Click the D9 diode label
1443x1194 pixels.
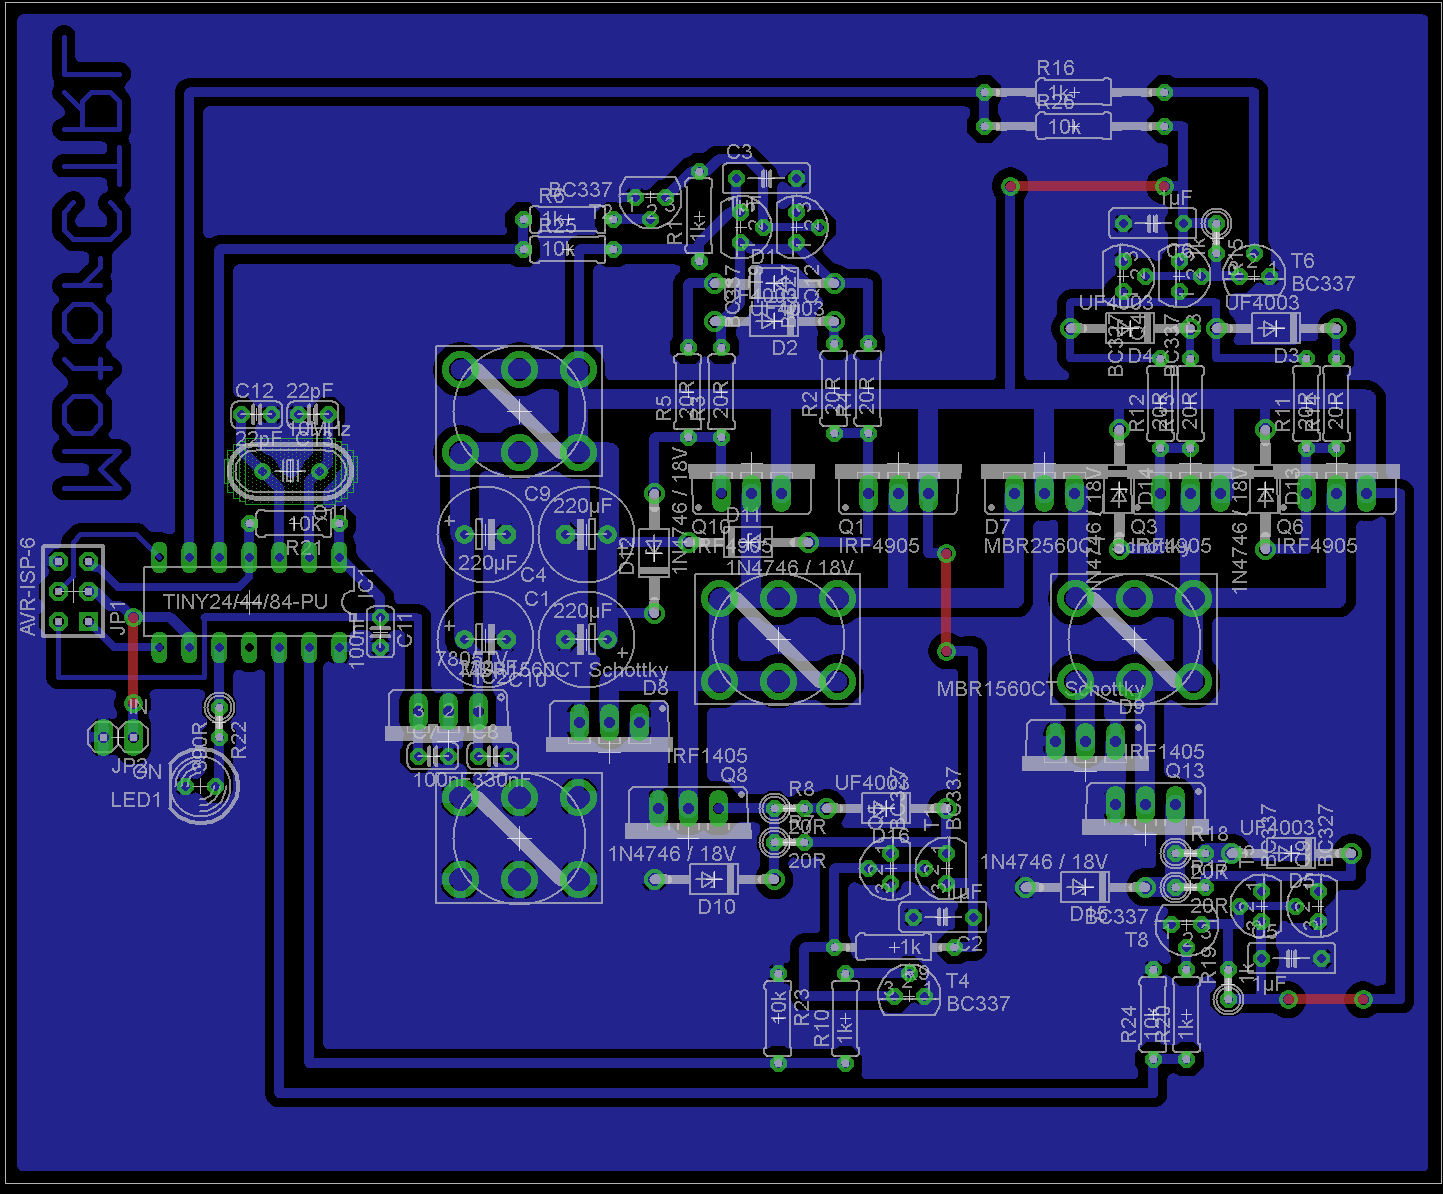1131,707
